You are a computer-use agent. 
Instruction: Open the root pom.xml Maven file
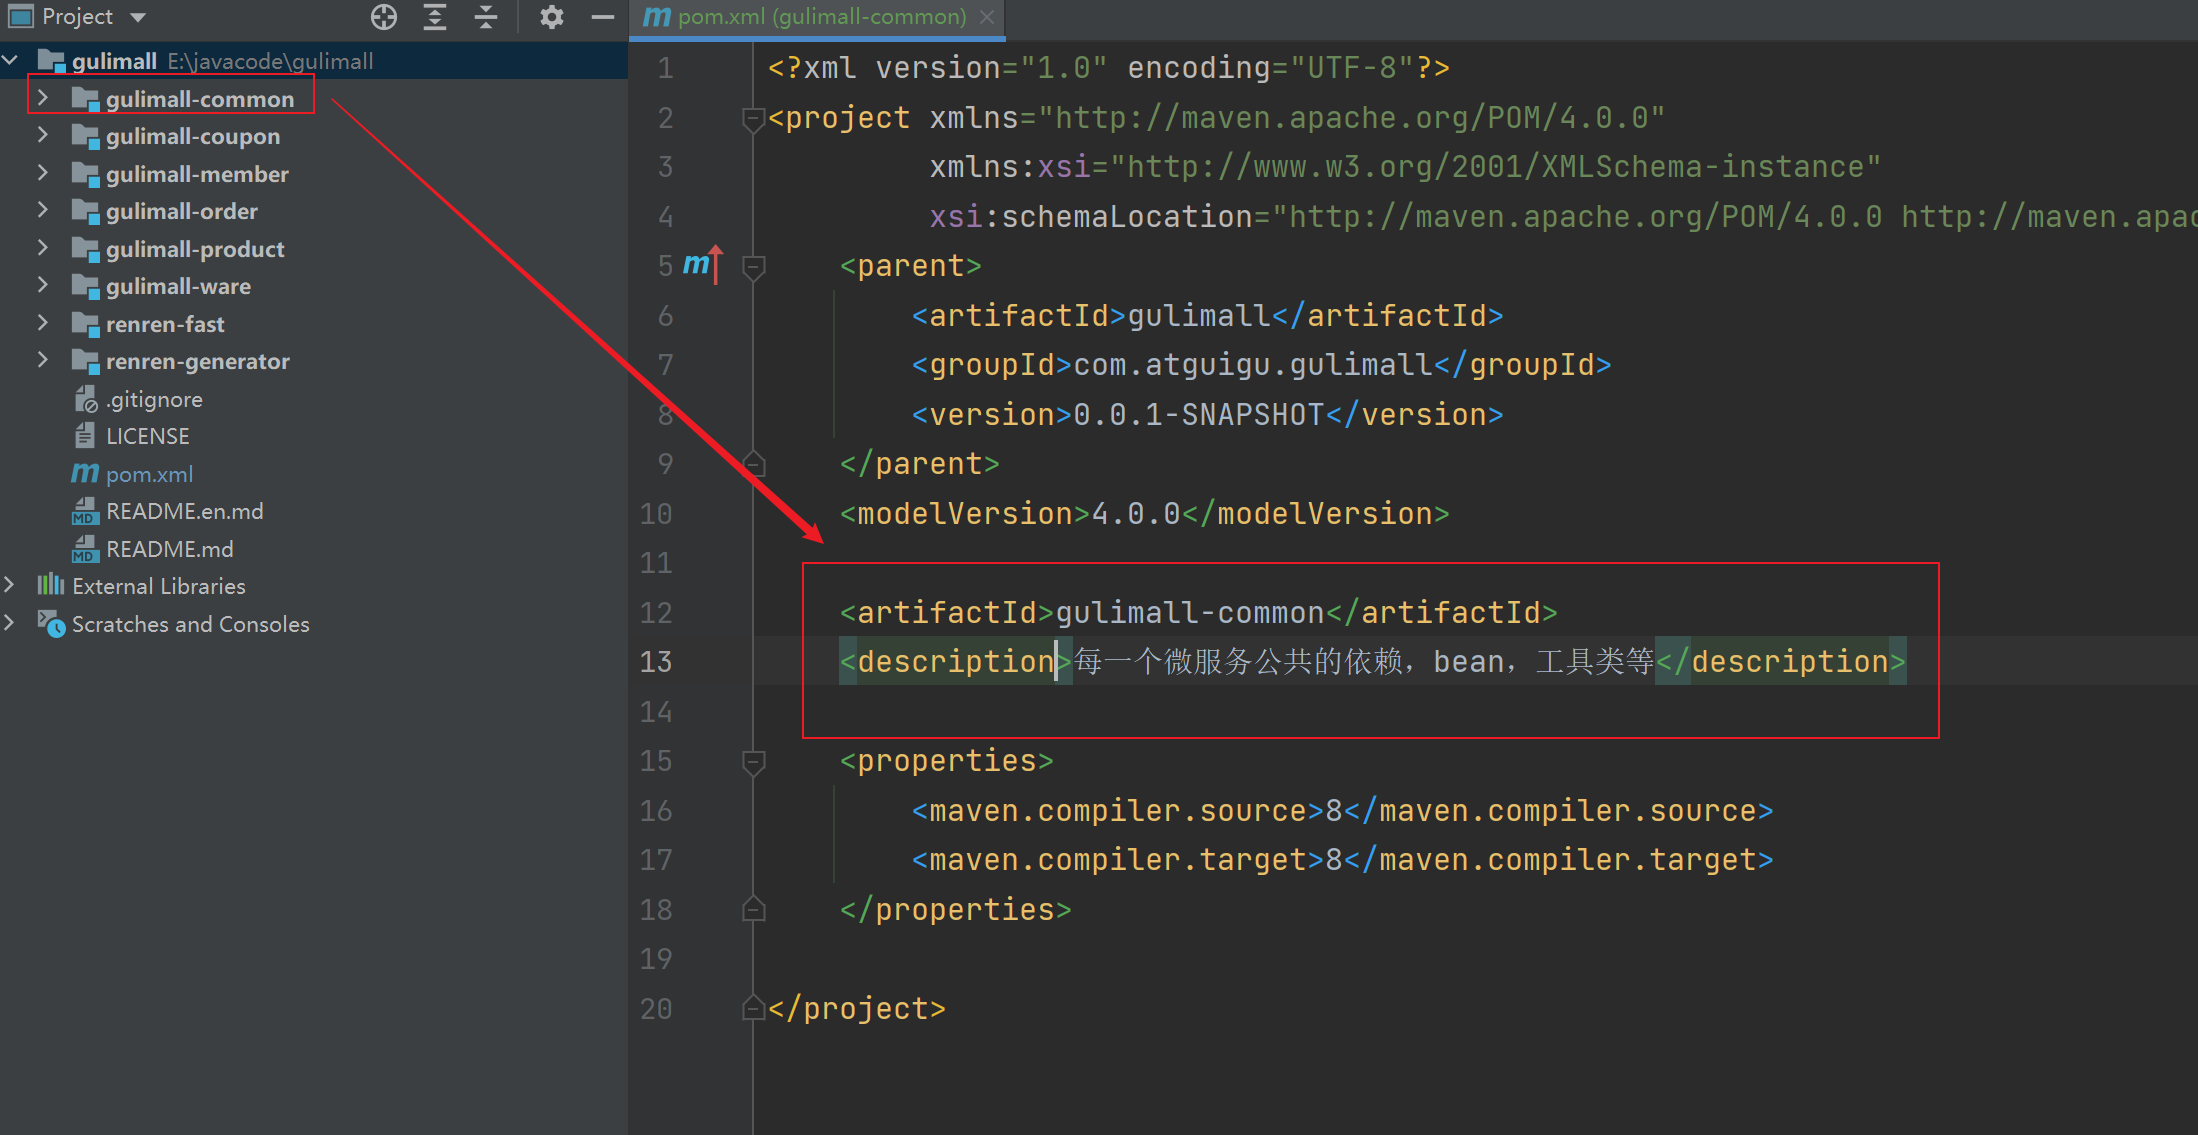(x=148, y=474)
